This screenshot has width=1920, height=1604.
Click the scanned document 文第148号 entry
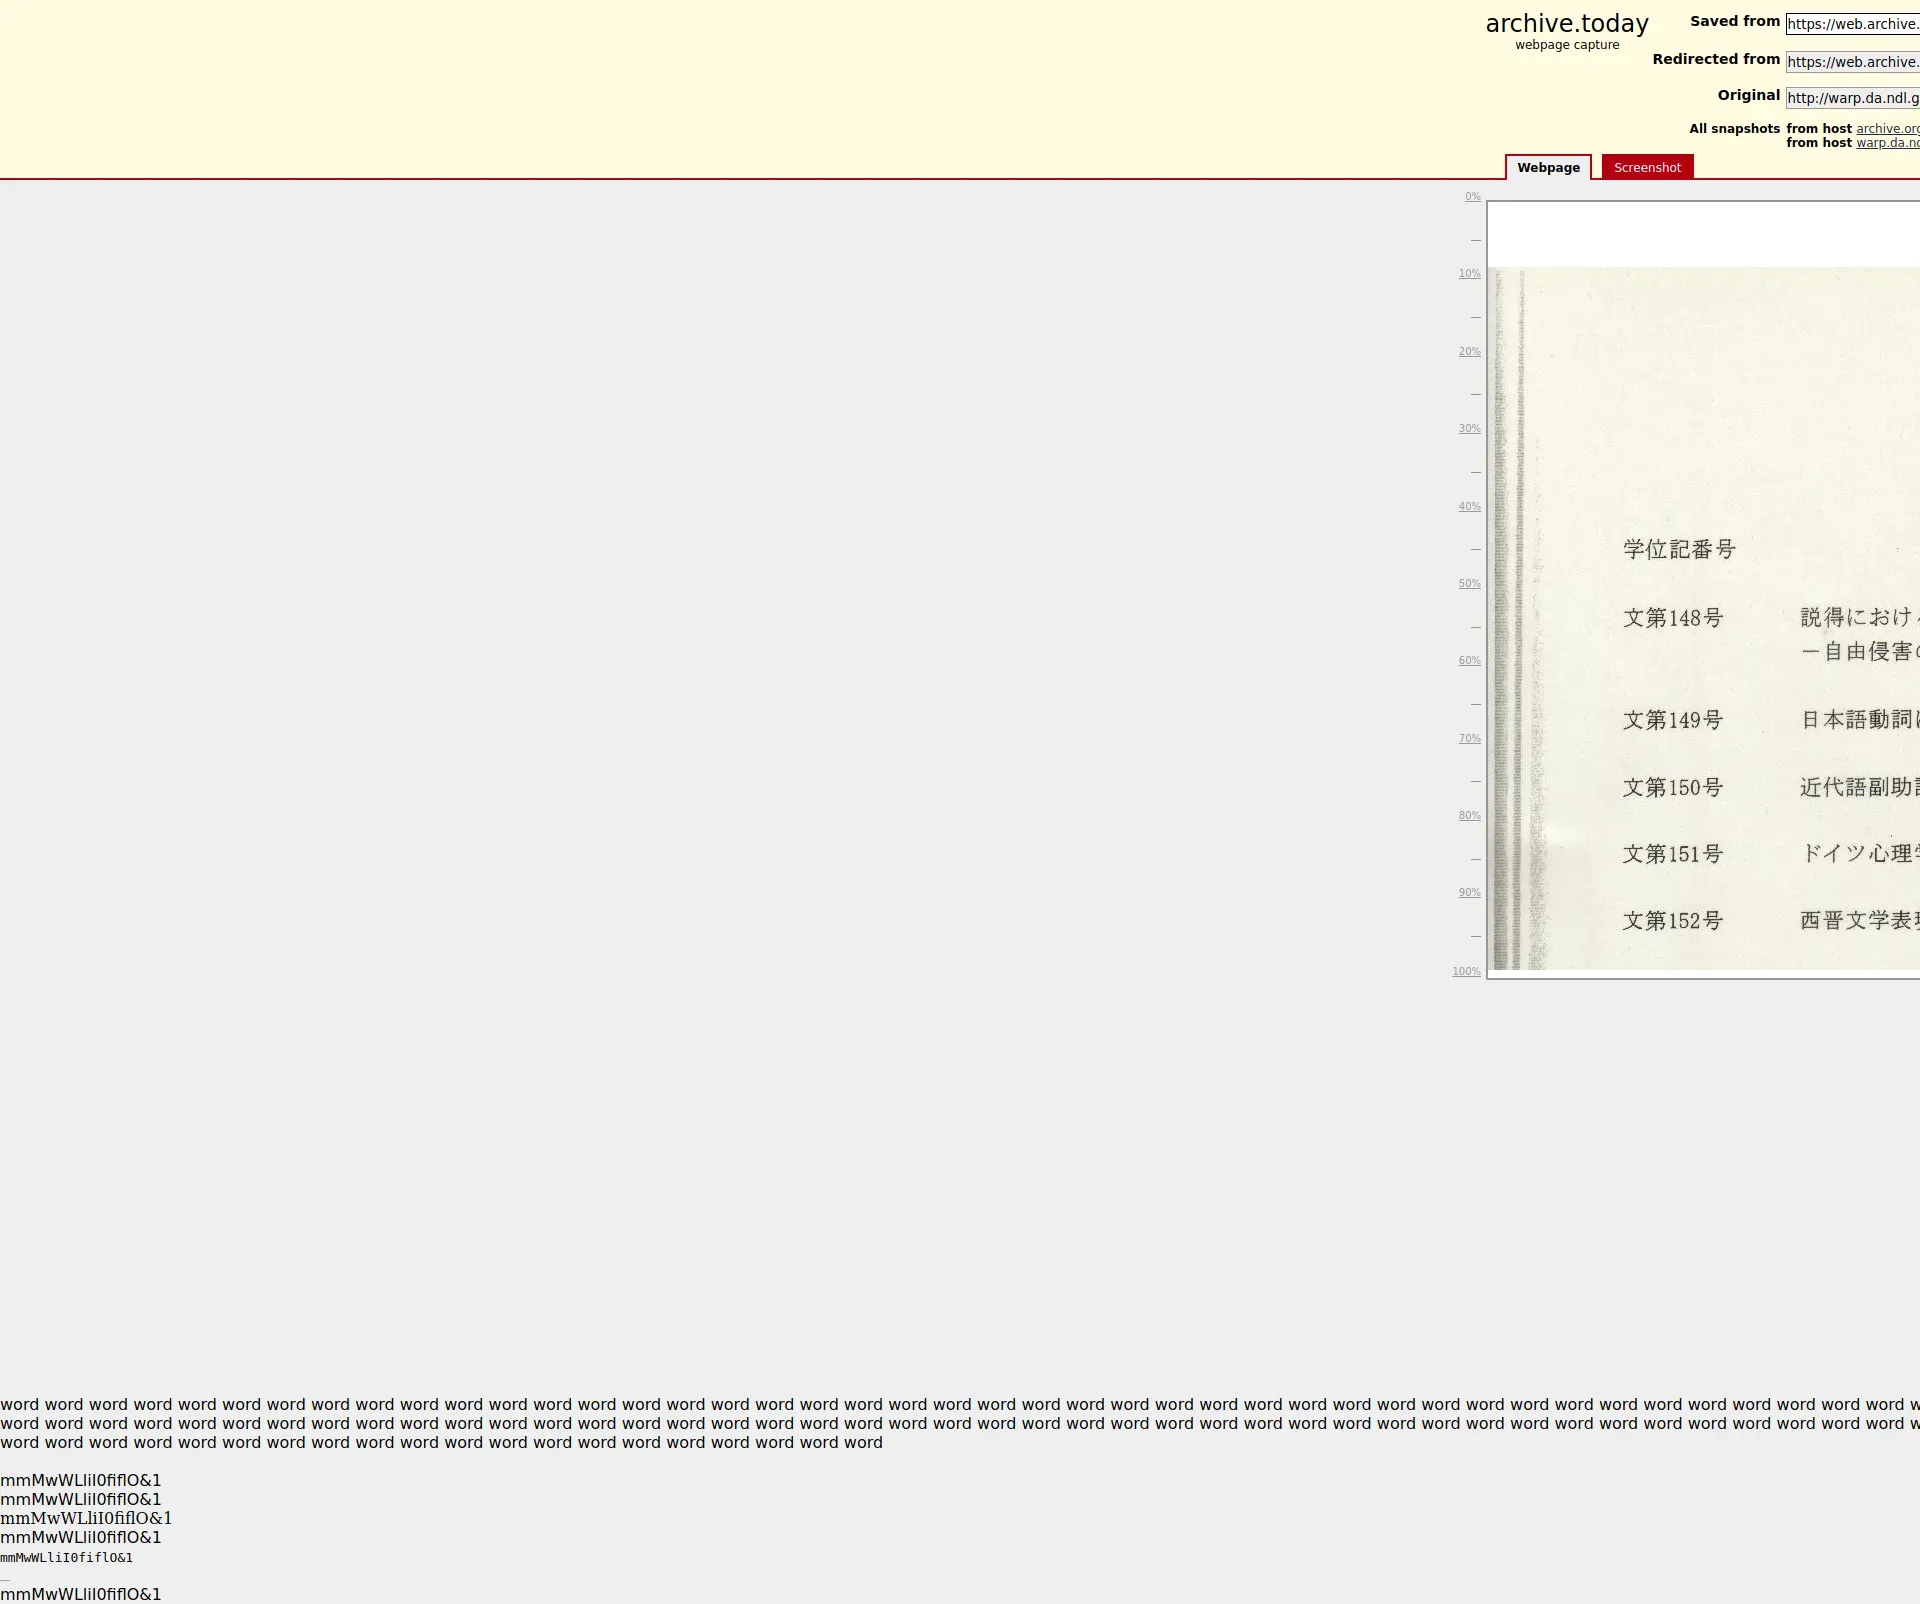[1672, 618]
